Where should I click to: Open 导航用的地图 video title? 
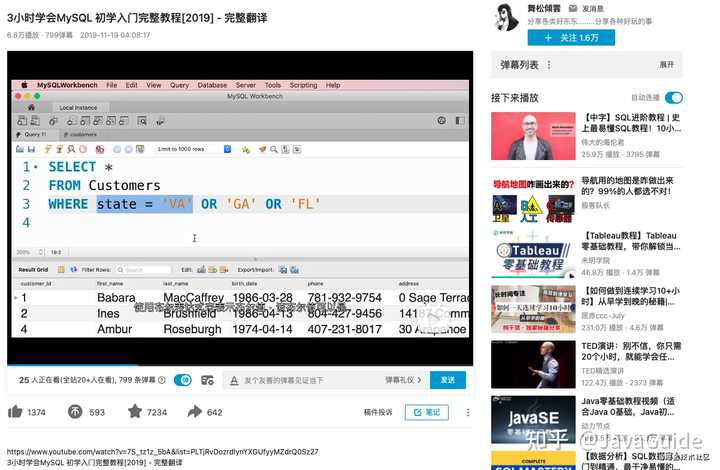[627, 185]
